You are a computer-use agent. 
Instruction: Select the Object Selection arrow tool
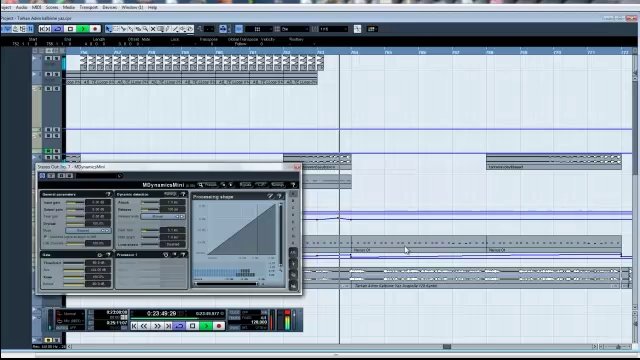(x=109, y=29)
